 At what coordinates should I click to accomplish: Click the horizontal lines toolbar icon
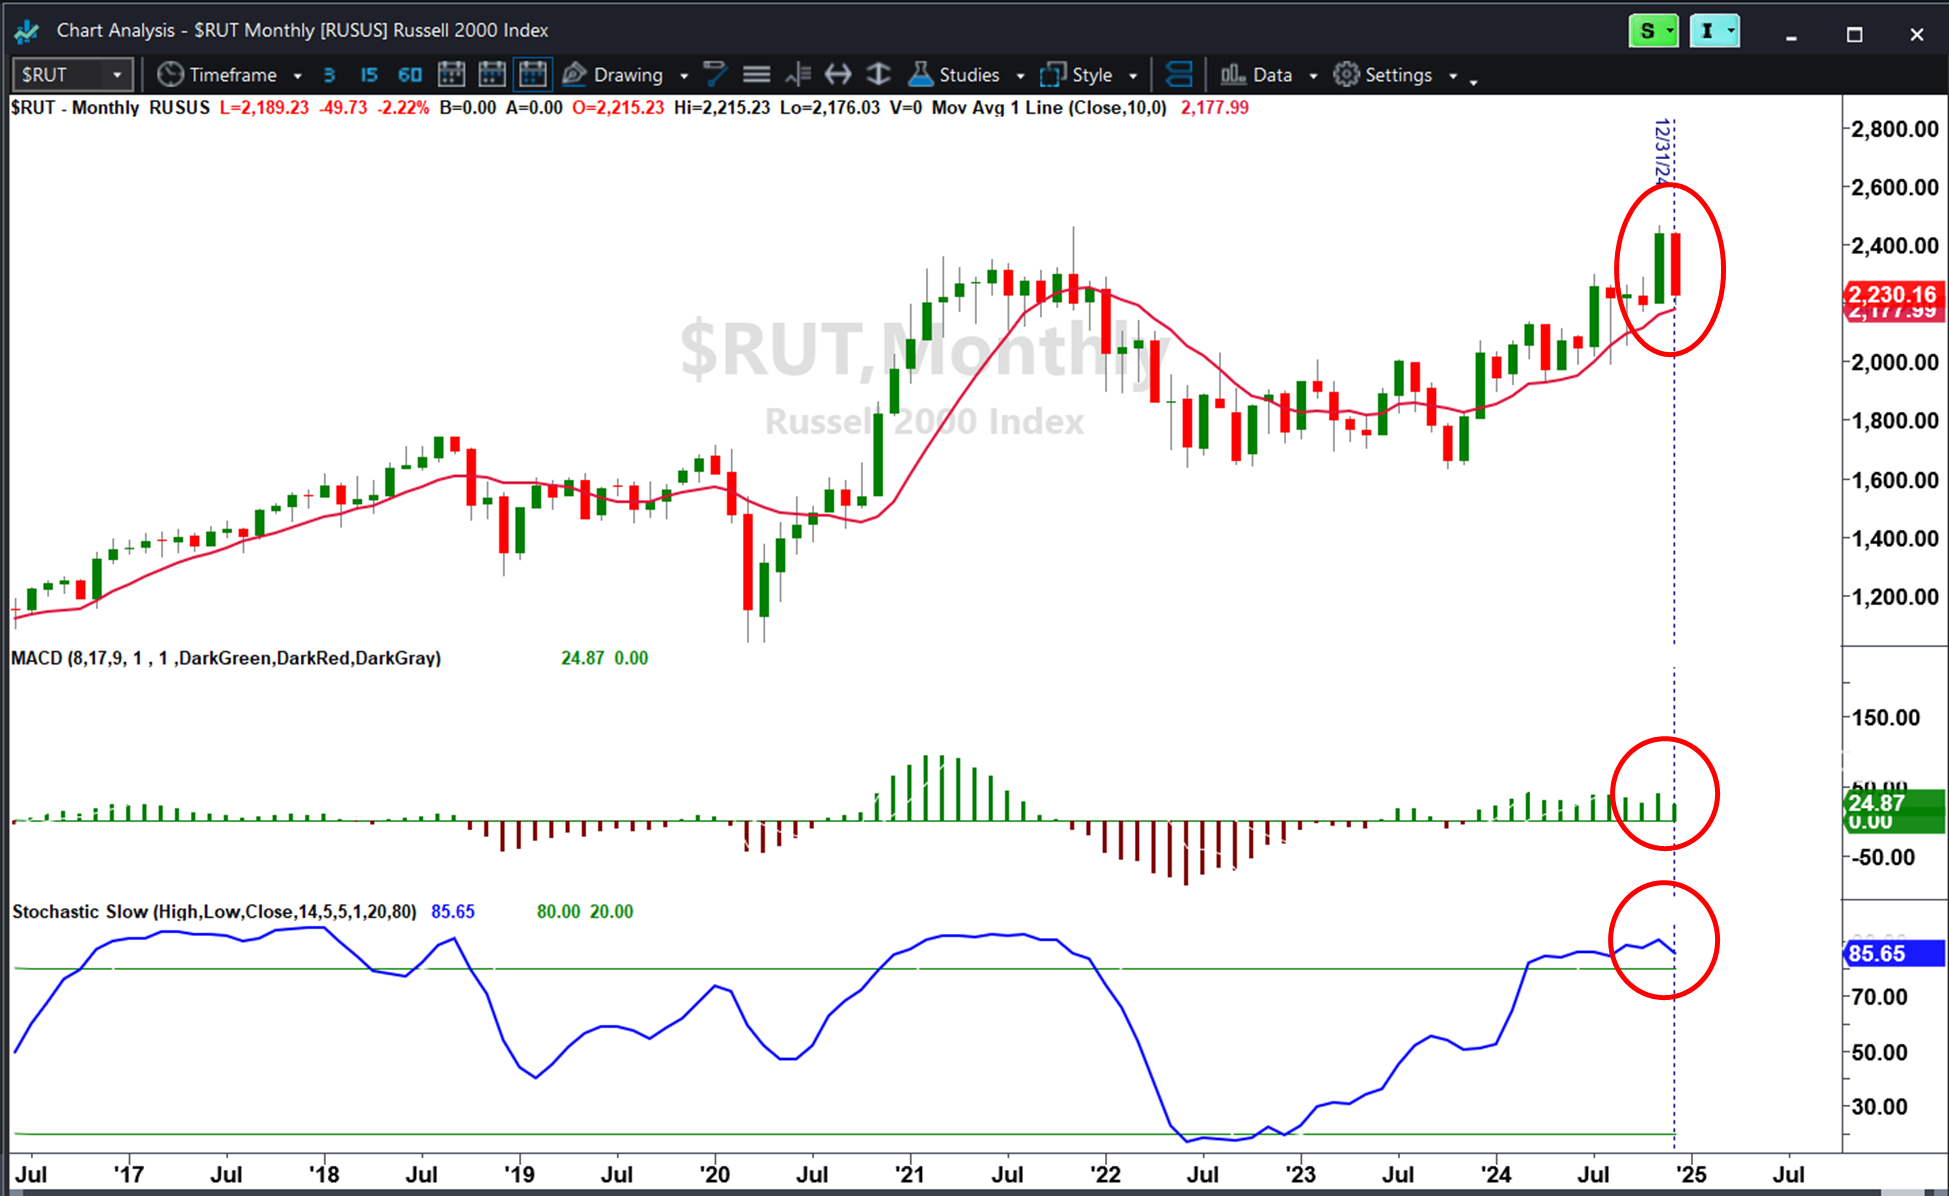[x=757, y=75]
